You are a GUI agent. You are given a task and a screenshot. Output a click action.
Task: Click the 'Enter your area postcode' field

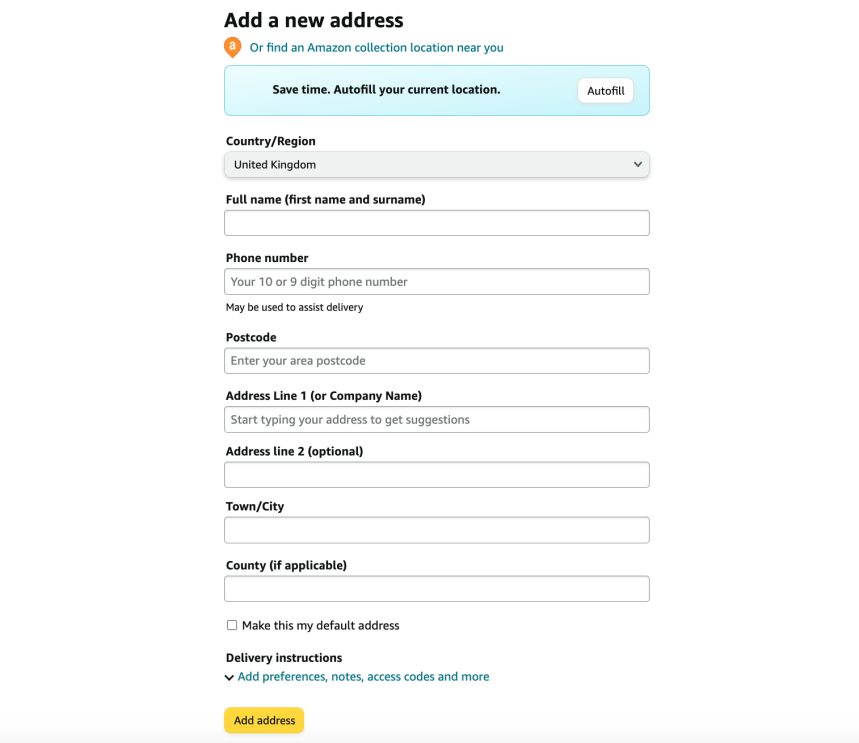[x=436, y=360]
